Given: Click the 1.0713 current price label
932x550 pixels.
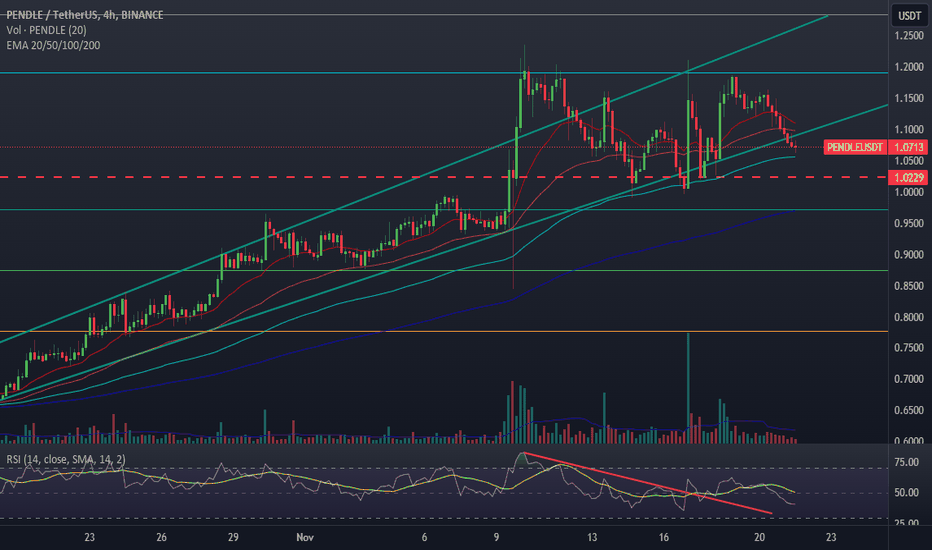Looking at the screenshot, I should pos(908,147).
